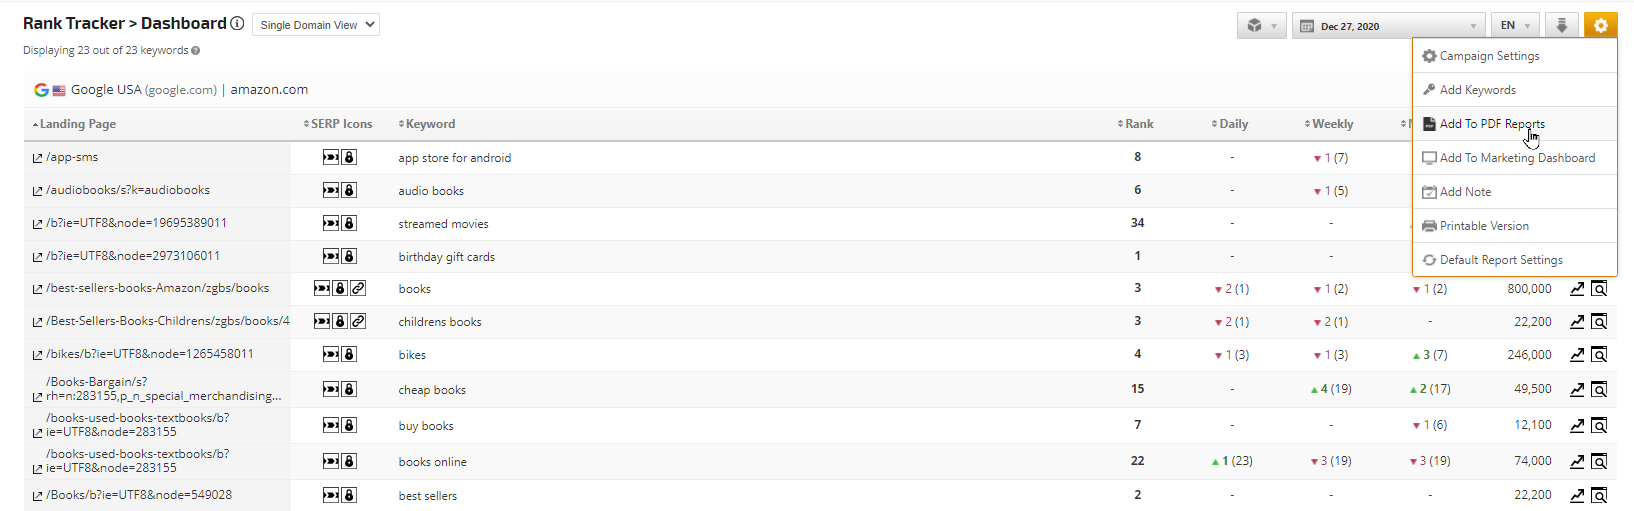
Task: Select Campaign Settings from the menu
Action: click(x=1489, y=56)
